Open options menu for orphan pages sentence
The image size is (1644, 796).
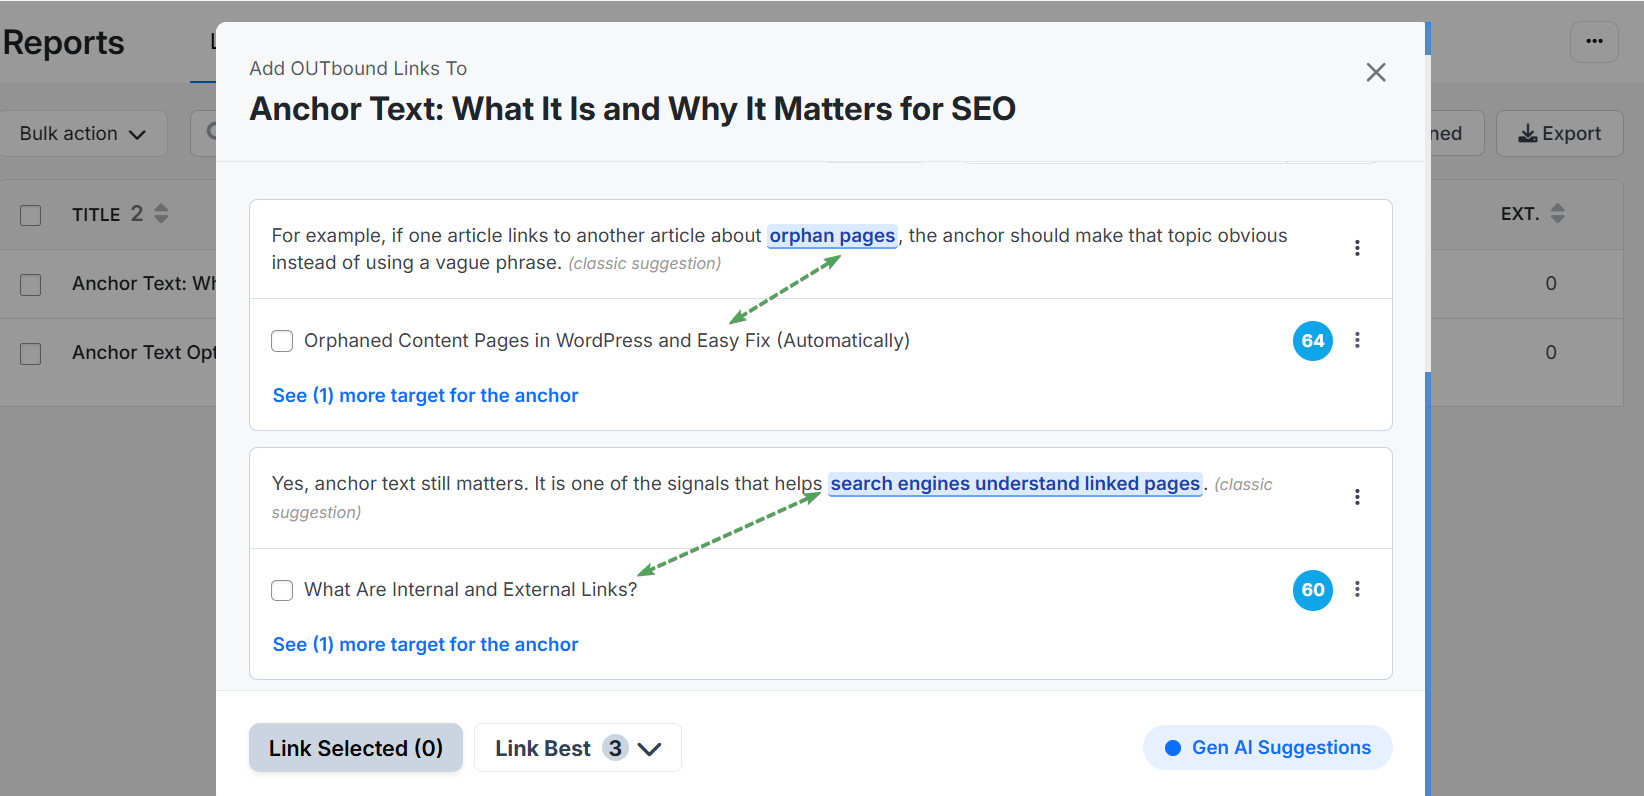pyautogui.click(x=1357, y=248)
